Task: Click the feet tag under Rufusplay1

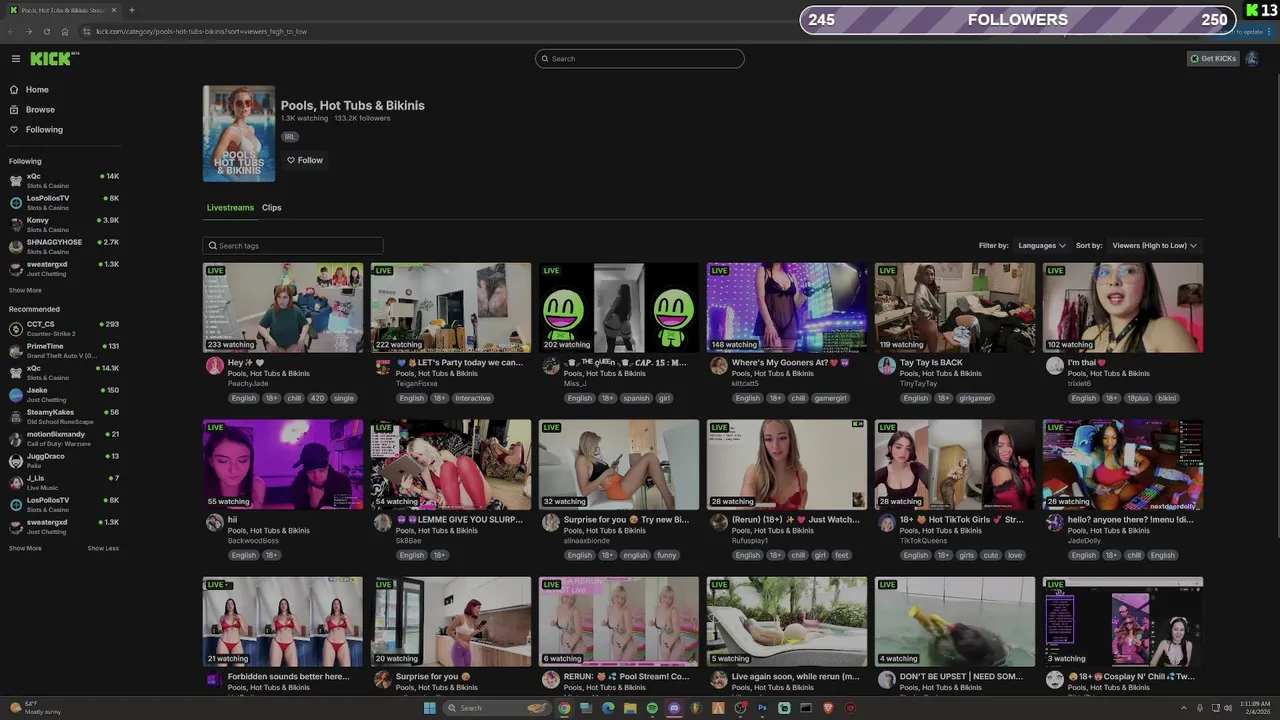Action: click(842, 555)
